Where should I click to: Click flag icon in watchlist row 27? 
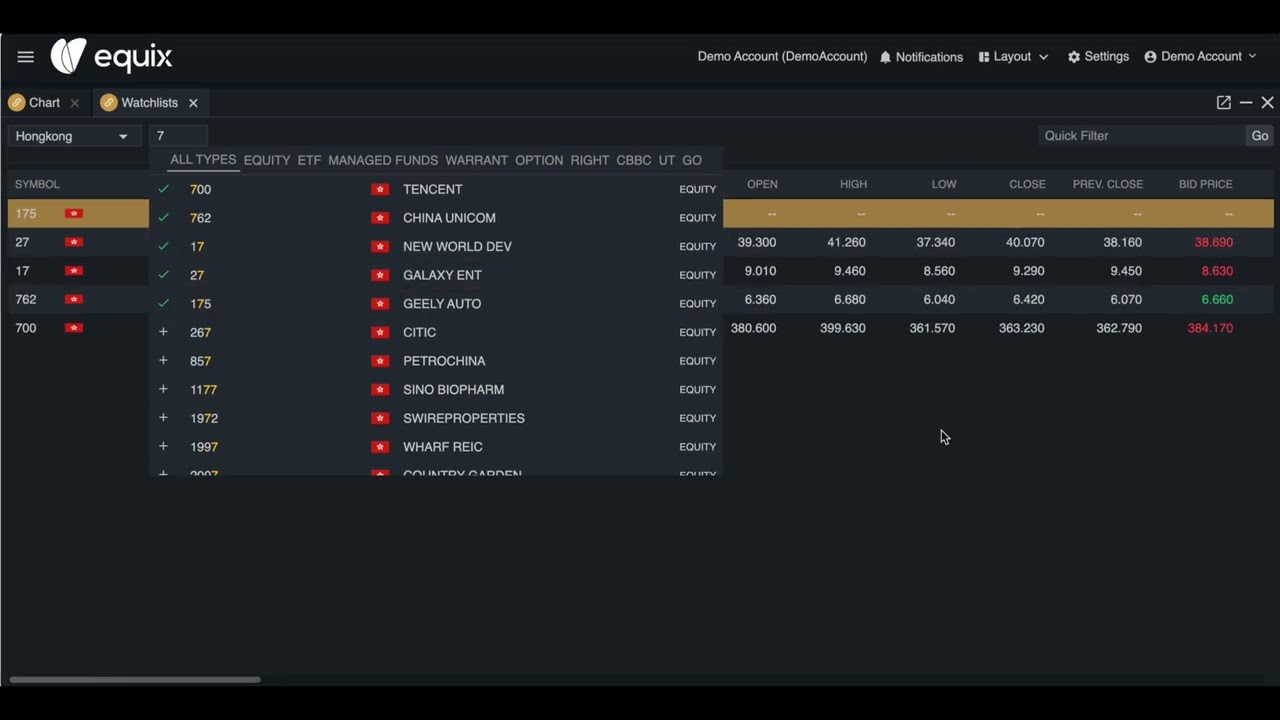click(x=74, y=242)
